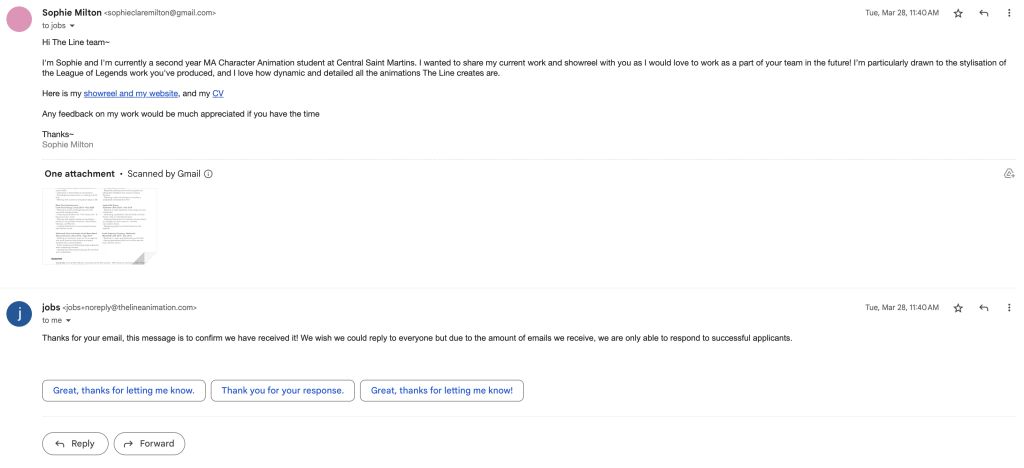Choose 'Great, thanks for letting me know.' reply
Screen dimensions: 1024x468
coord(124,390)
